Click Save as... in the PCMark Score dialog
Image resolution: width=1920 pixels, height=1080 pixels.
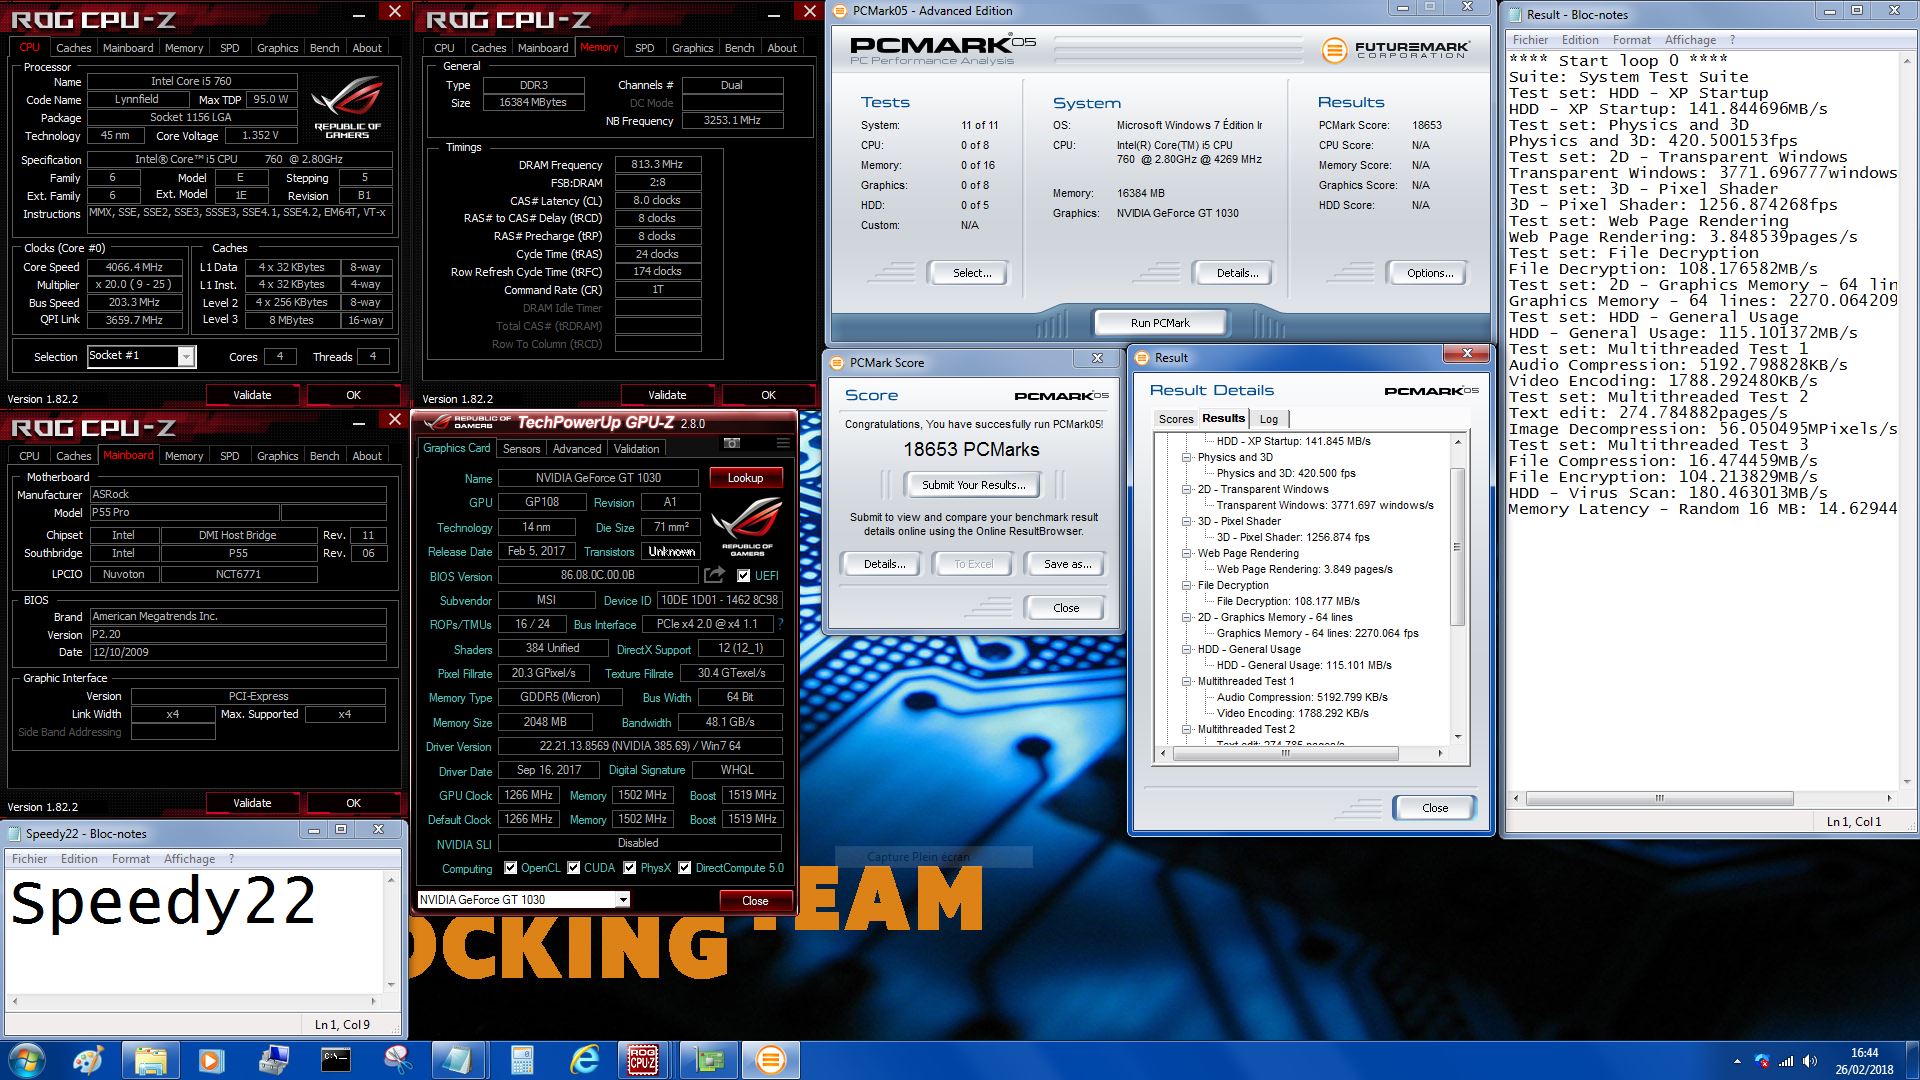1066,564
